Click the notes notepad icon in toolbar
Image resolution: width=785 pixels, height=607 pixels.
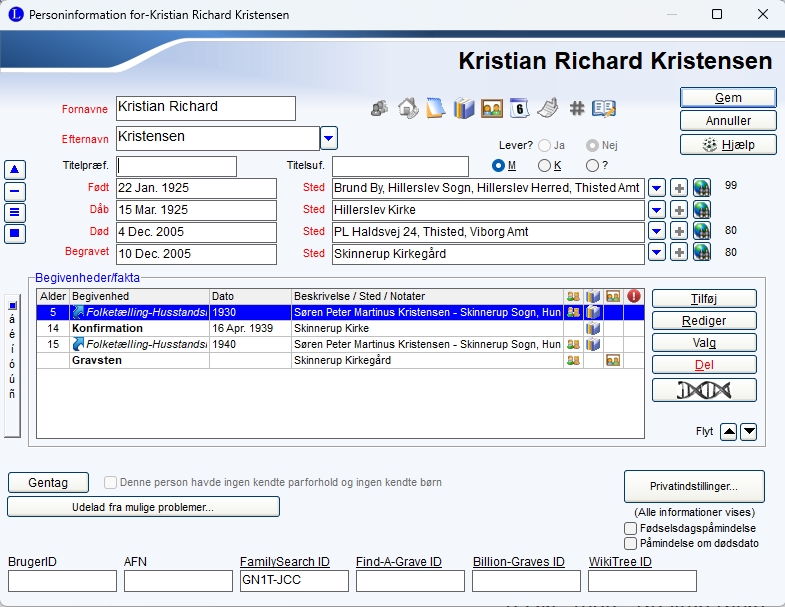click(x=435, y=108)
